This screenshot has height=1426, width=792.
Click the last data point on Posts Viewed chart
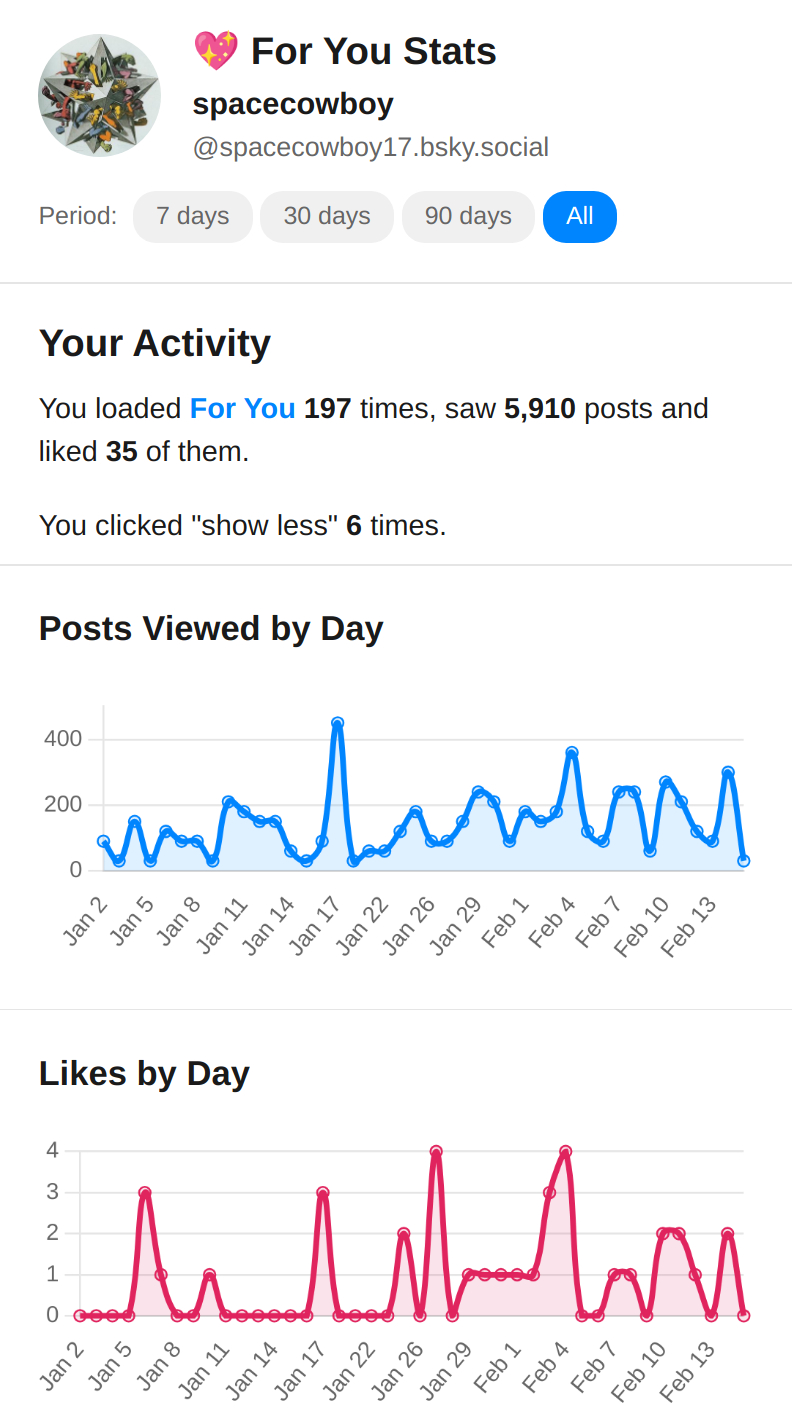(744, 860)
